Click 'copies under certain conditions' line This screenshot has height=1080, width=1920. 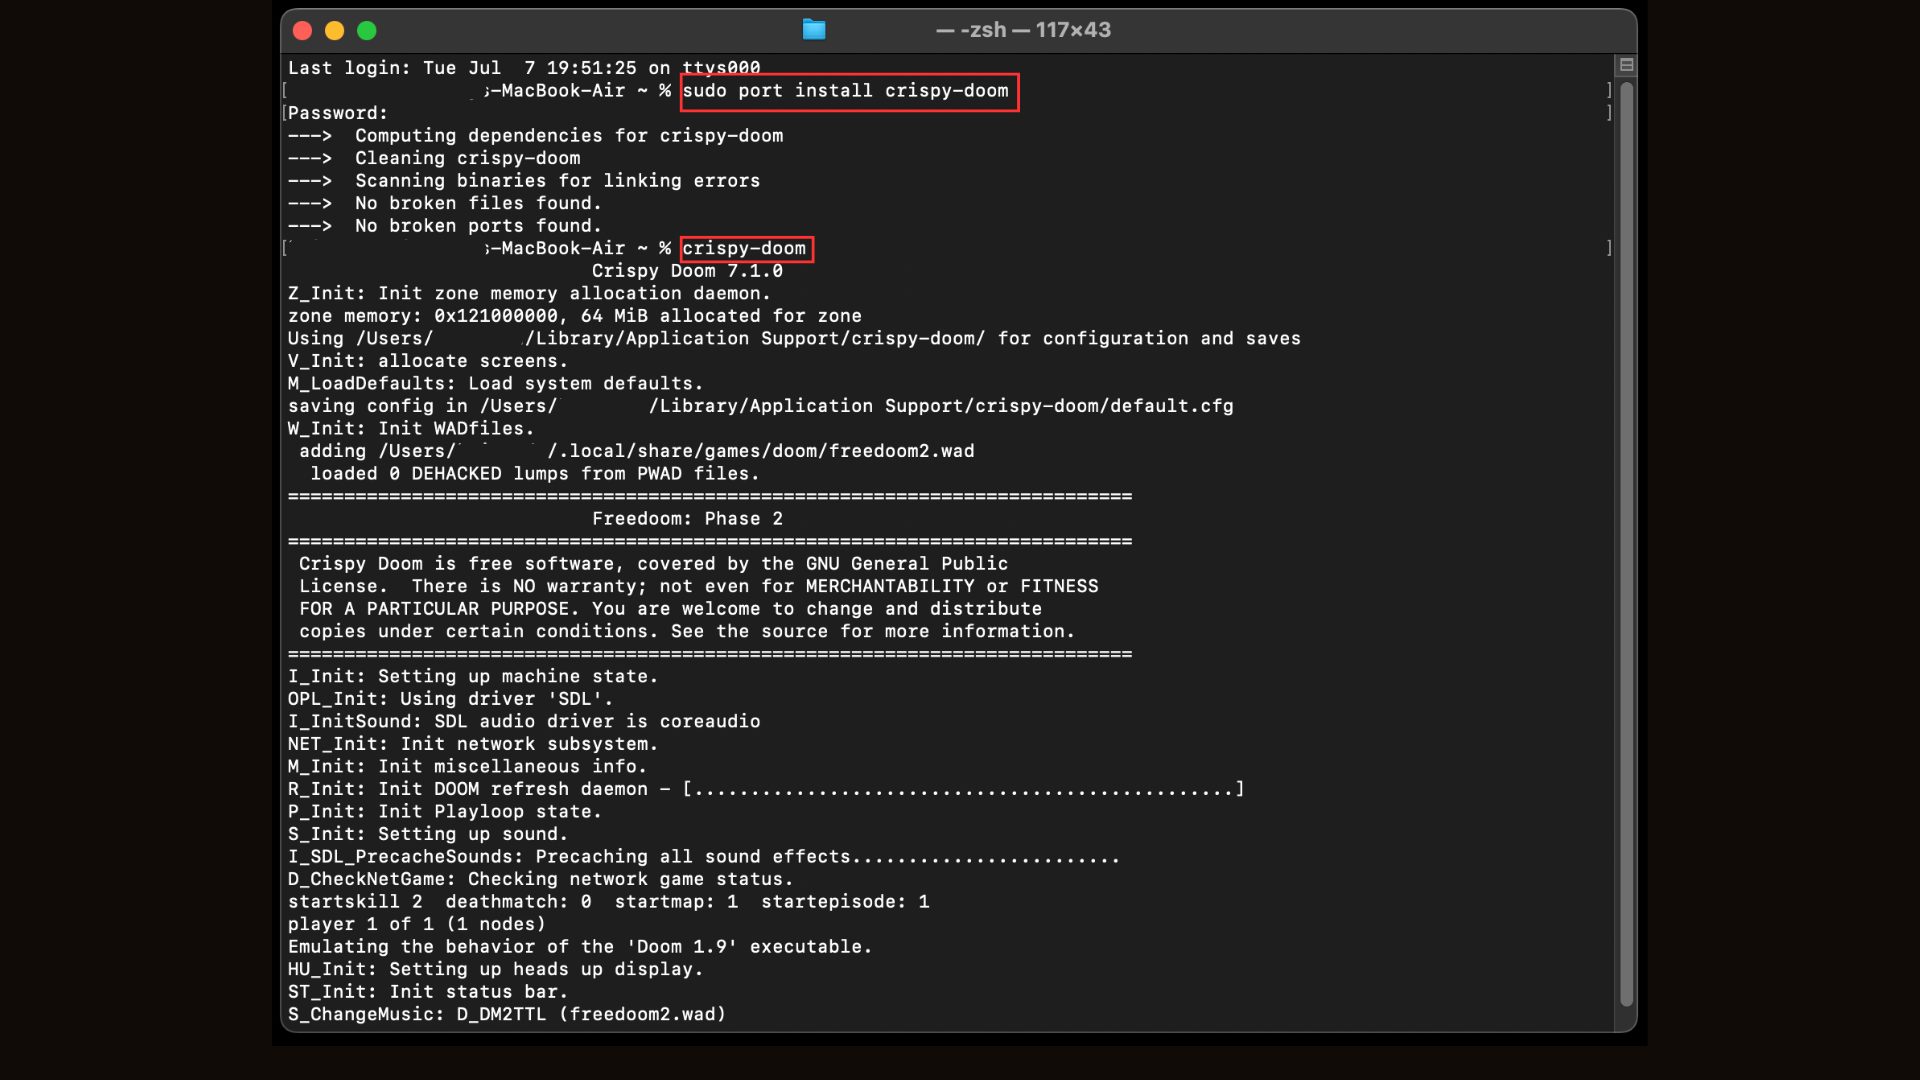point(687,631)
